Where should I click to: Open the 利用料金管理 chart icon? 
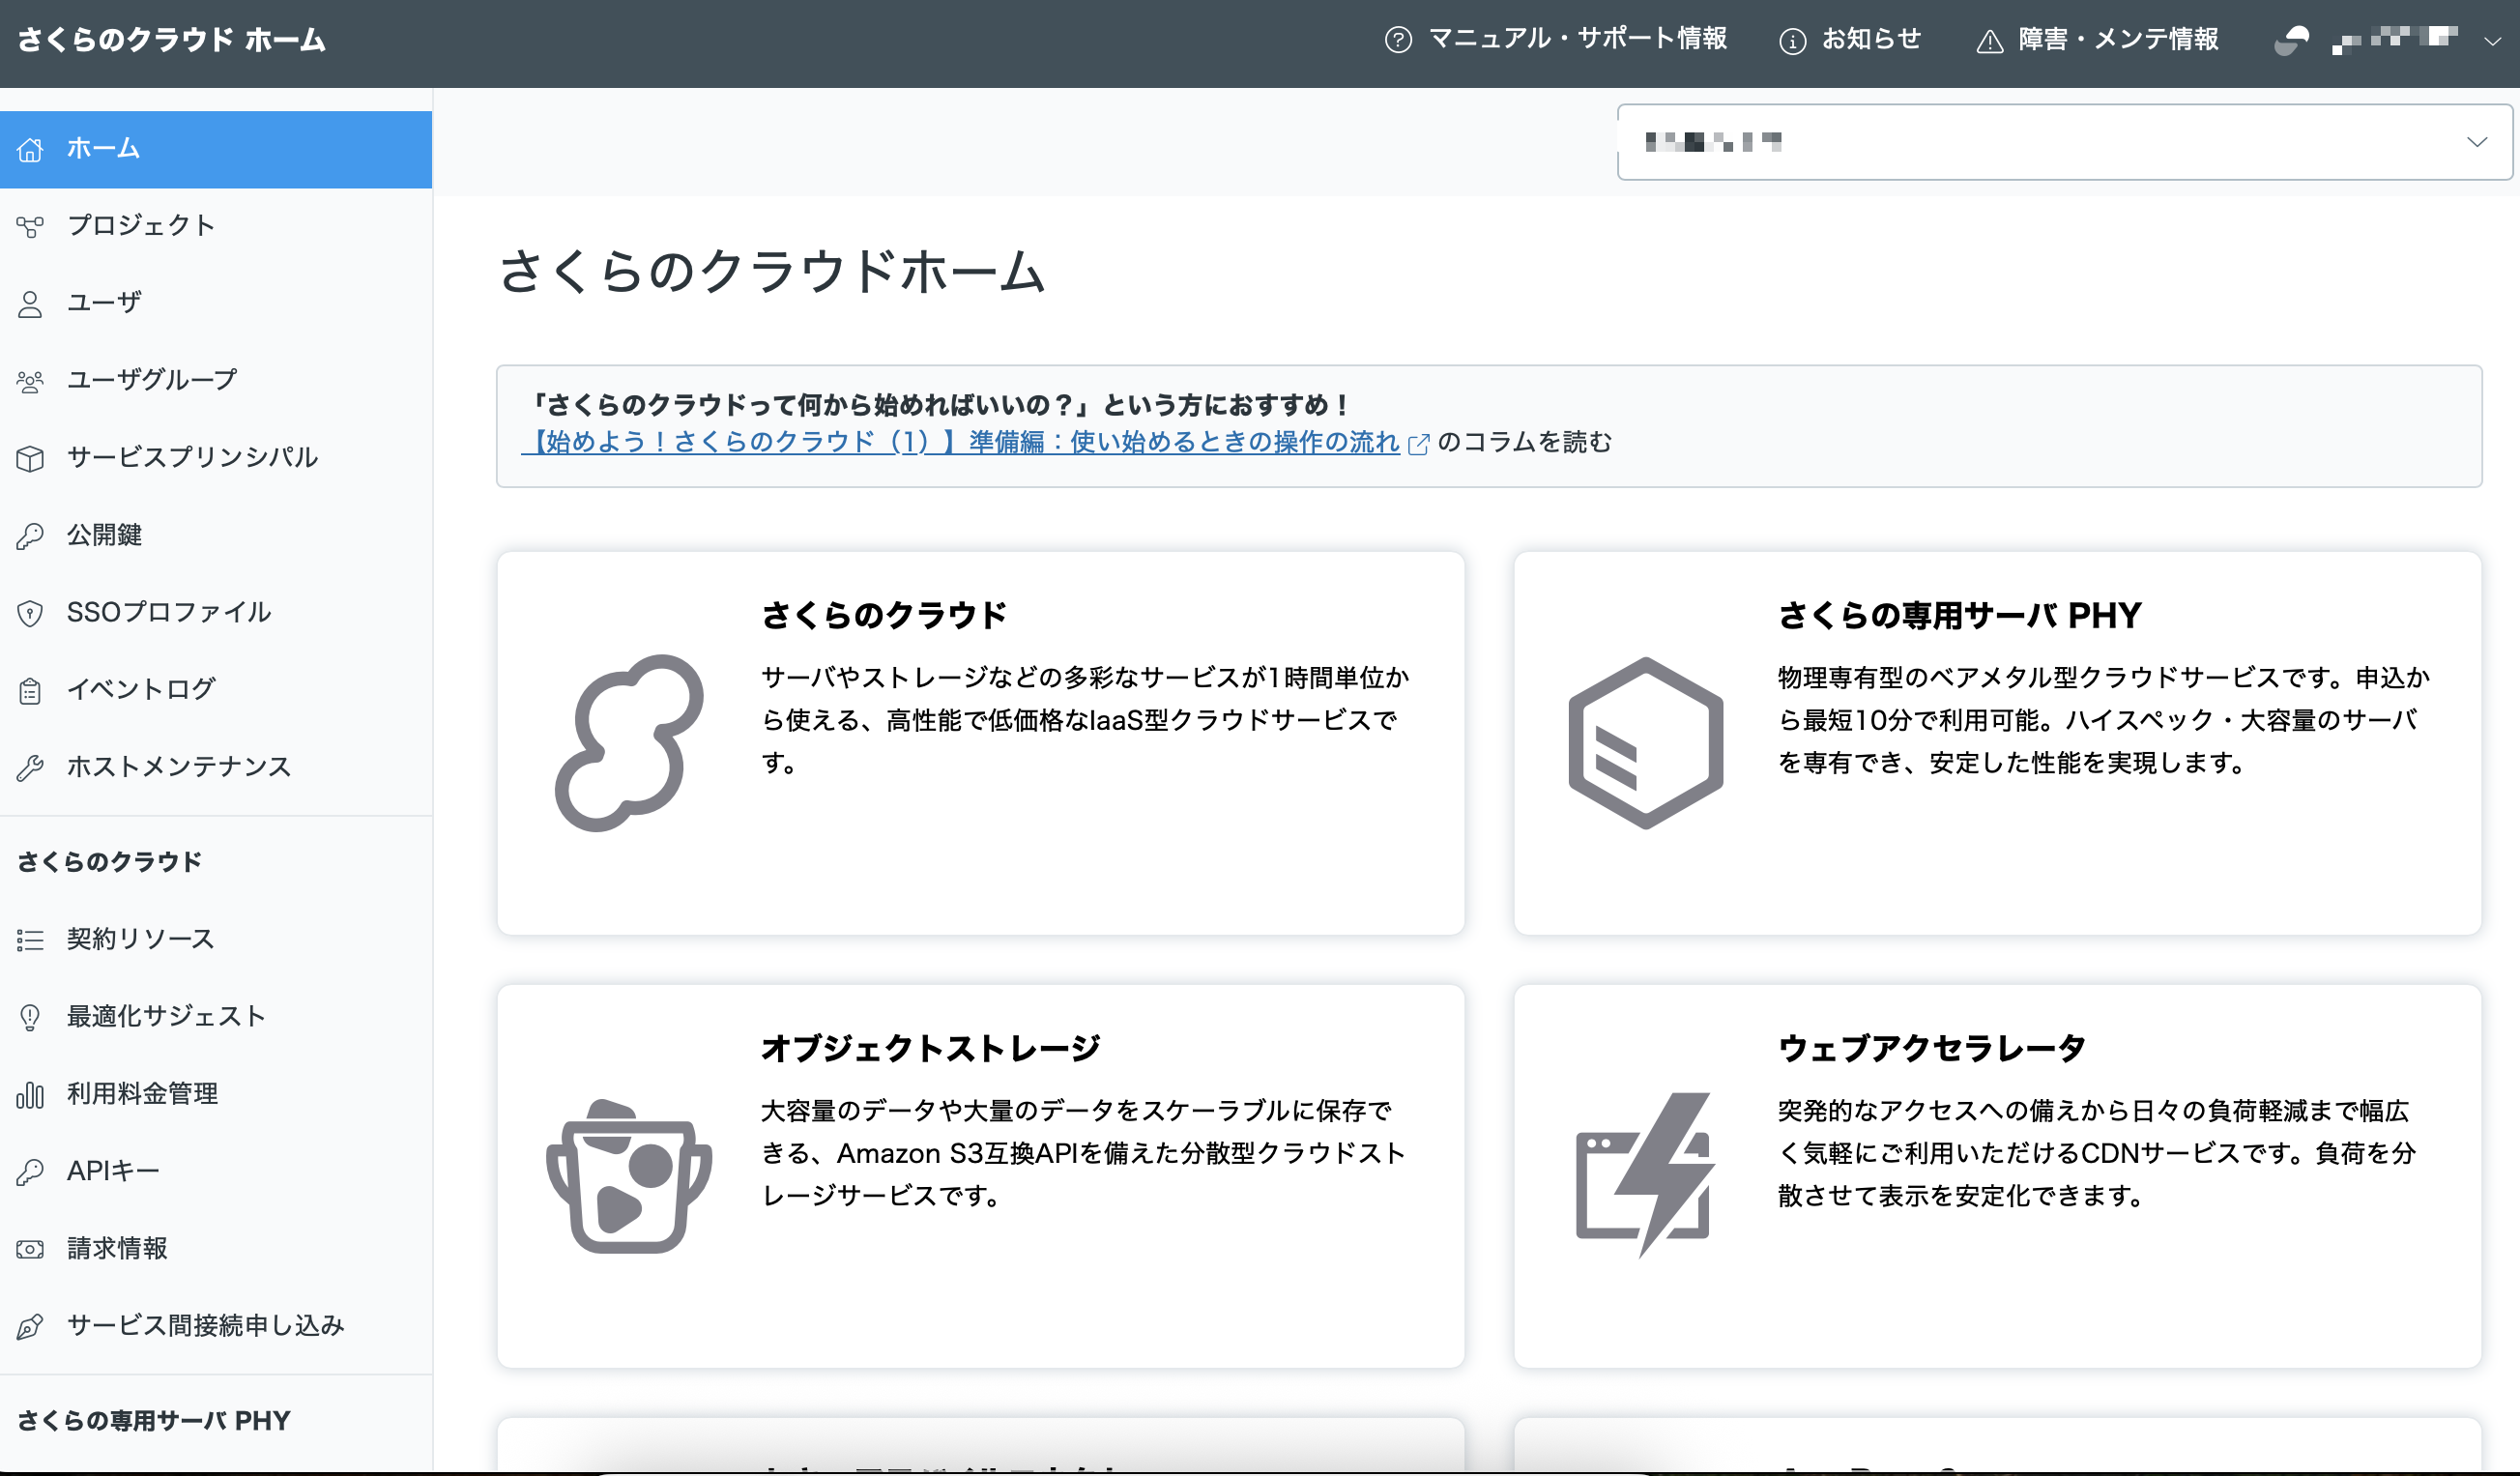[x=30, y=1094]
